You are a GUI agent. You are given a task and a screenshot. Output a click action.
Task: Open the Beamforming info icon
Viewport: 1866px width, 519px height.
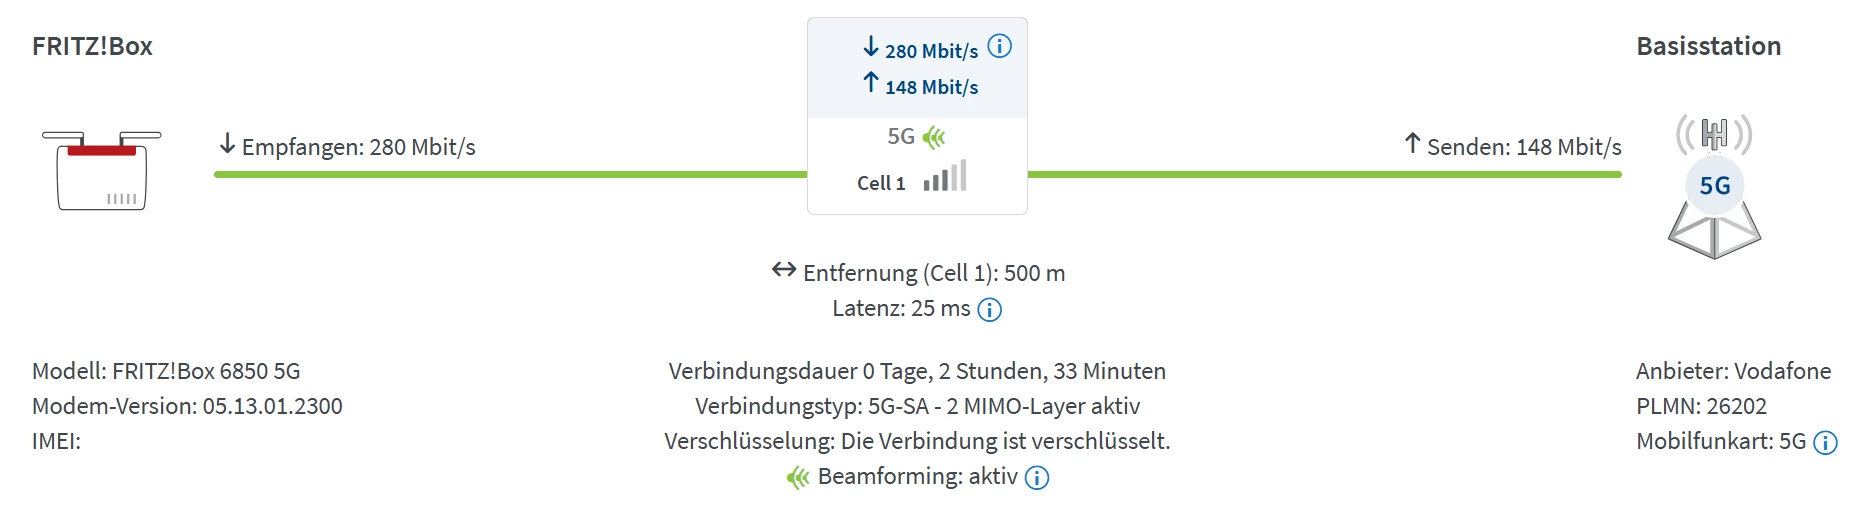pos(1037,478)
